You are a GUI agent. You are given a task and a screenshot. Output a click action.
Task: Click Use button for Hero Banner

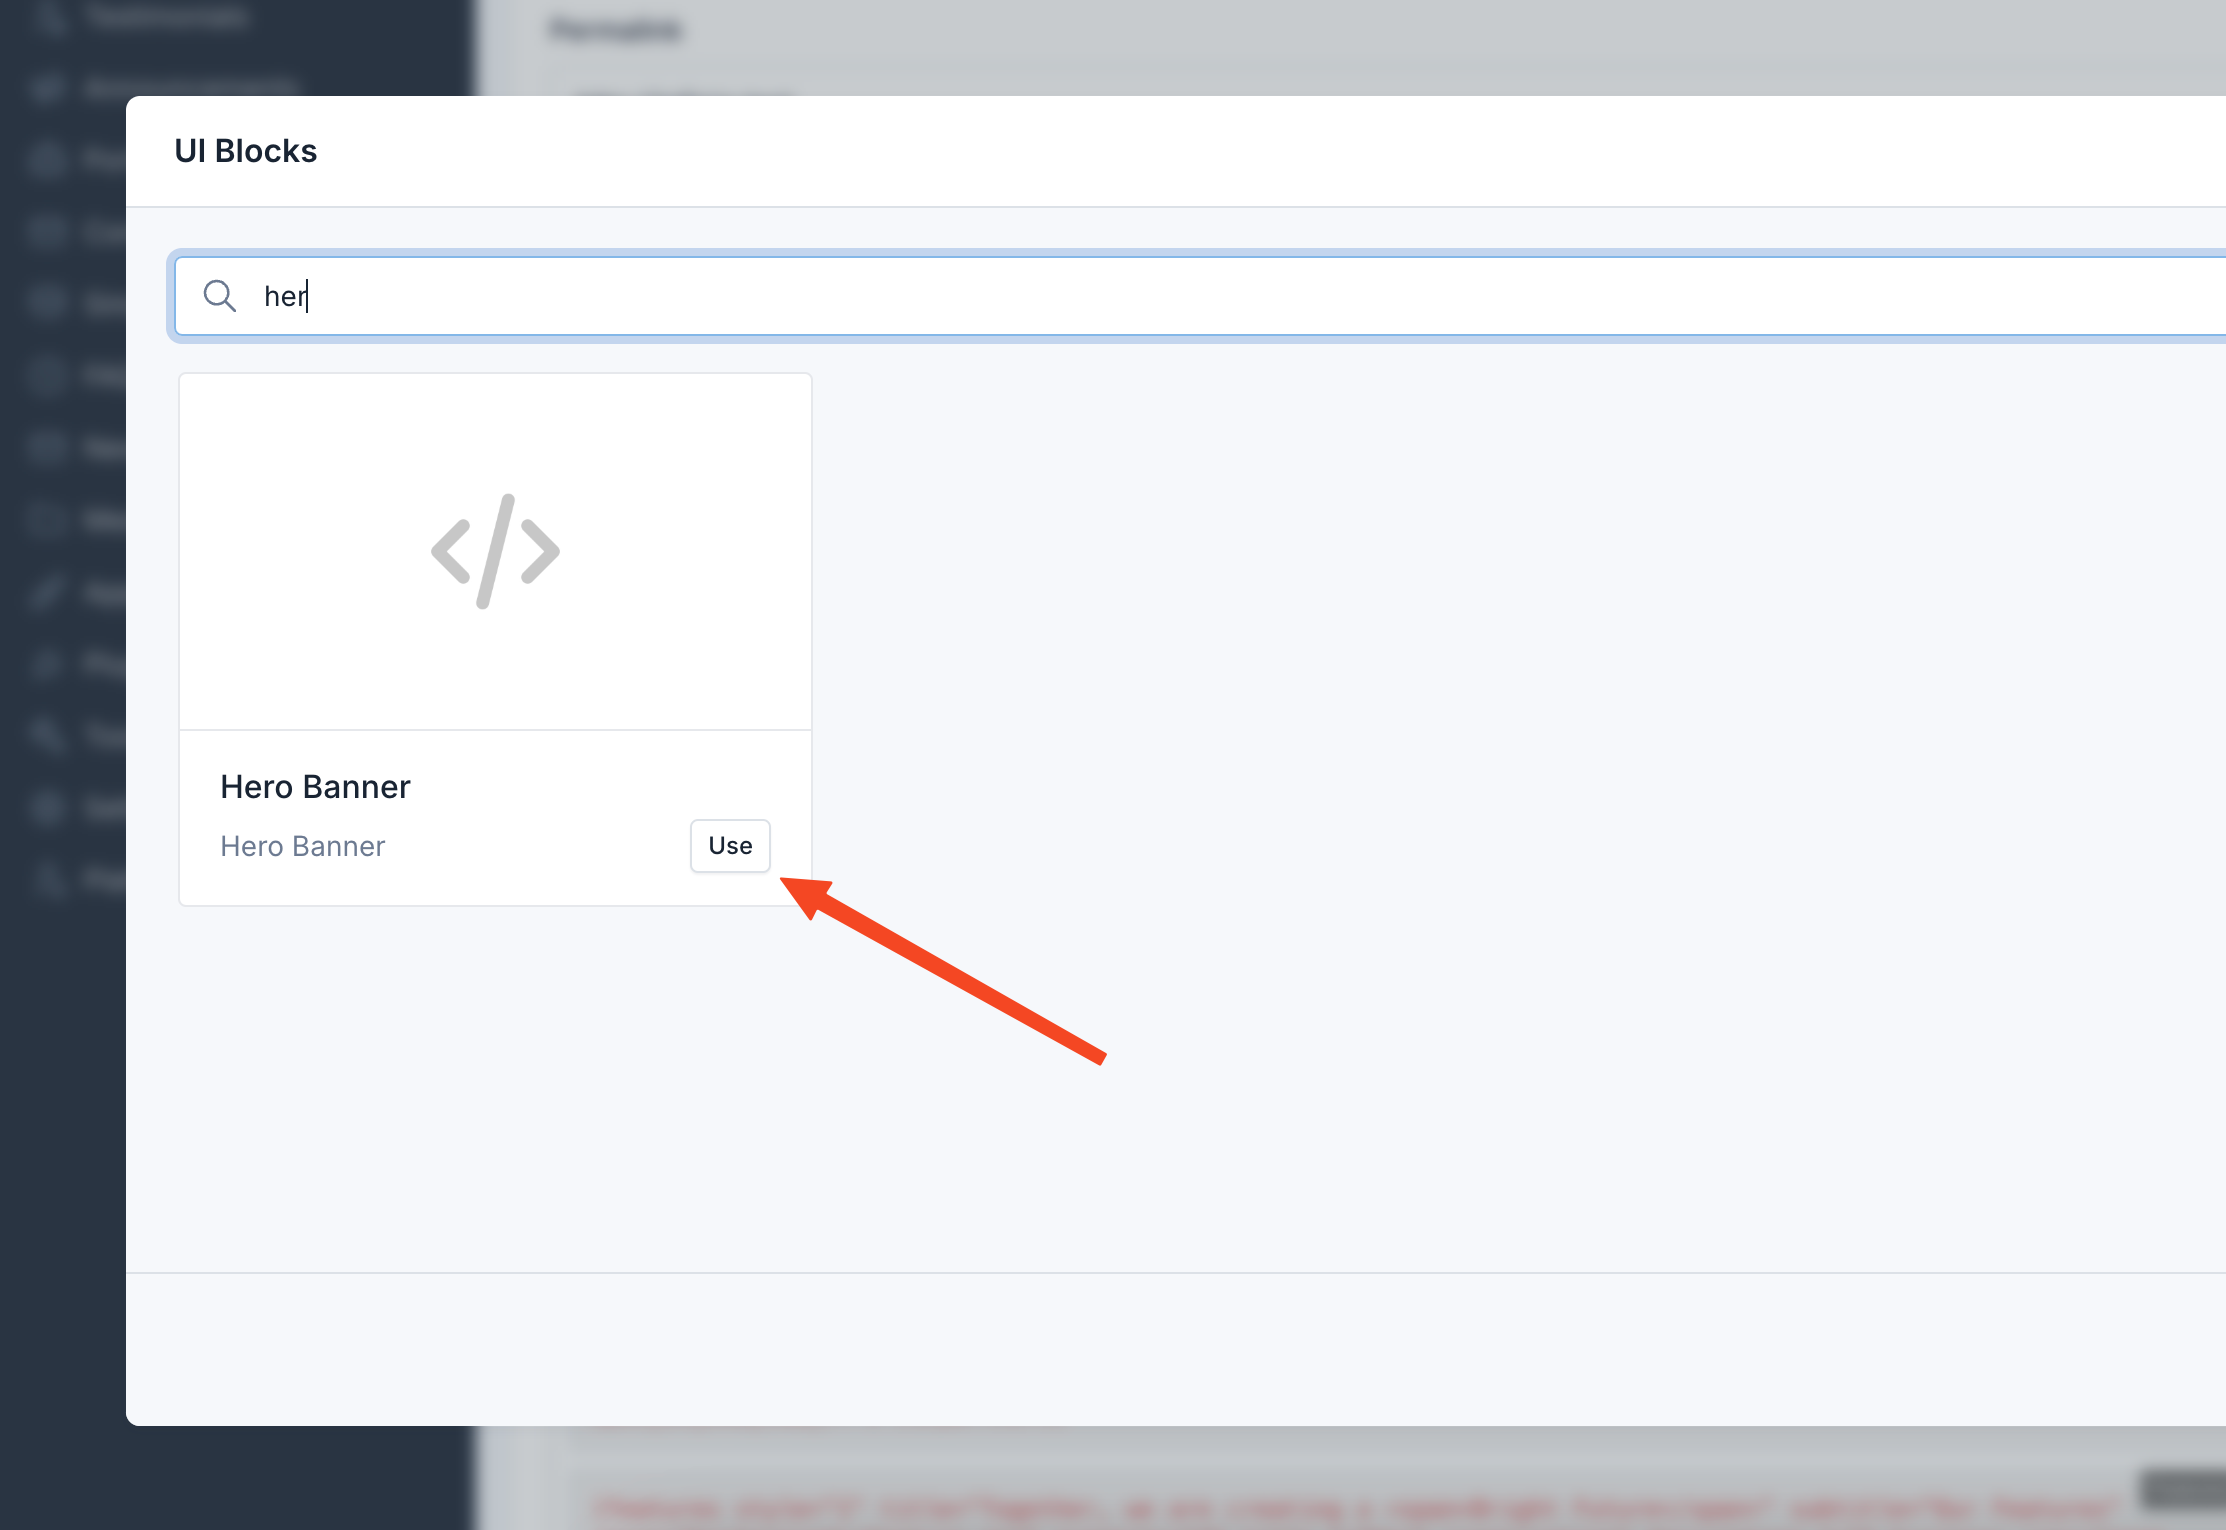click(x=731, y=845)
